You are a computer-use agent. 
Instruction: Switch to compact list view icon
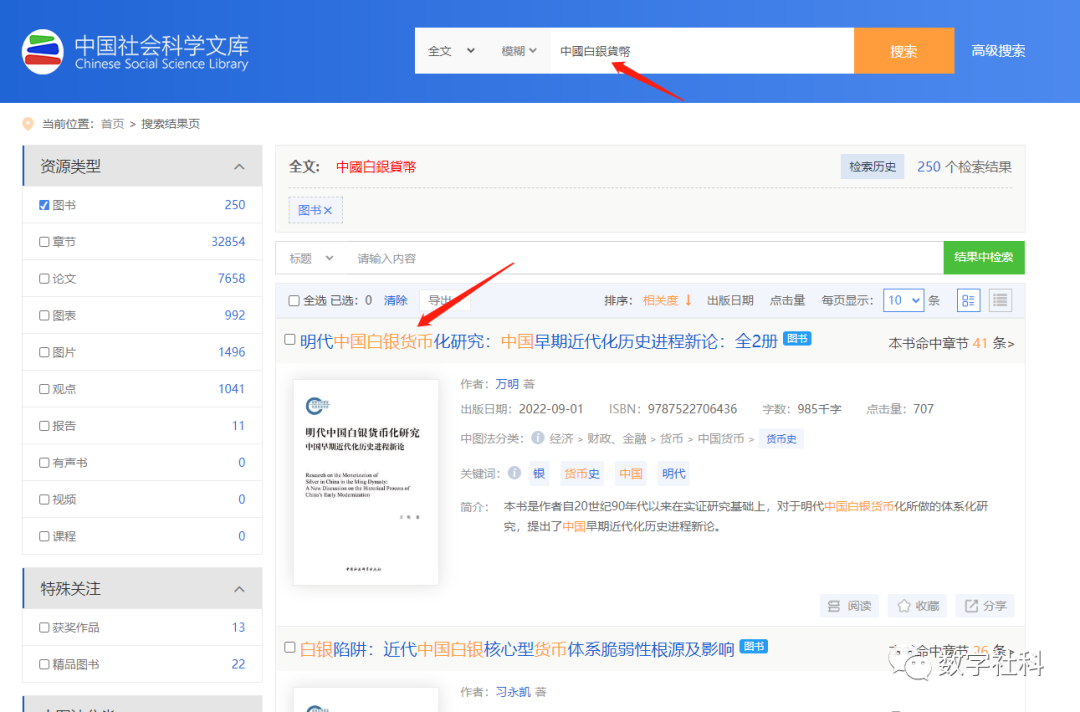(1000, 300)
